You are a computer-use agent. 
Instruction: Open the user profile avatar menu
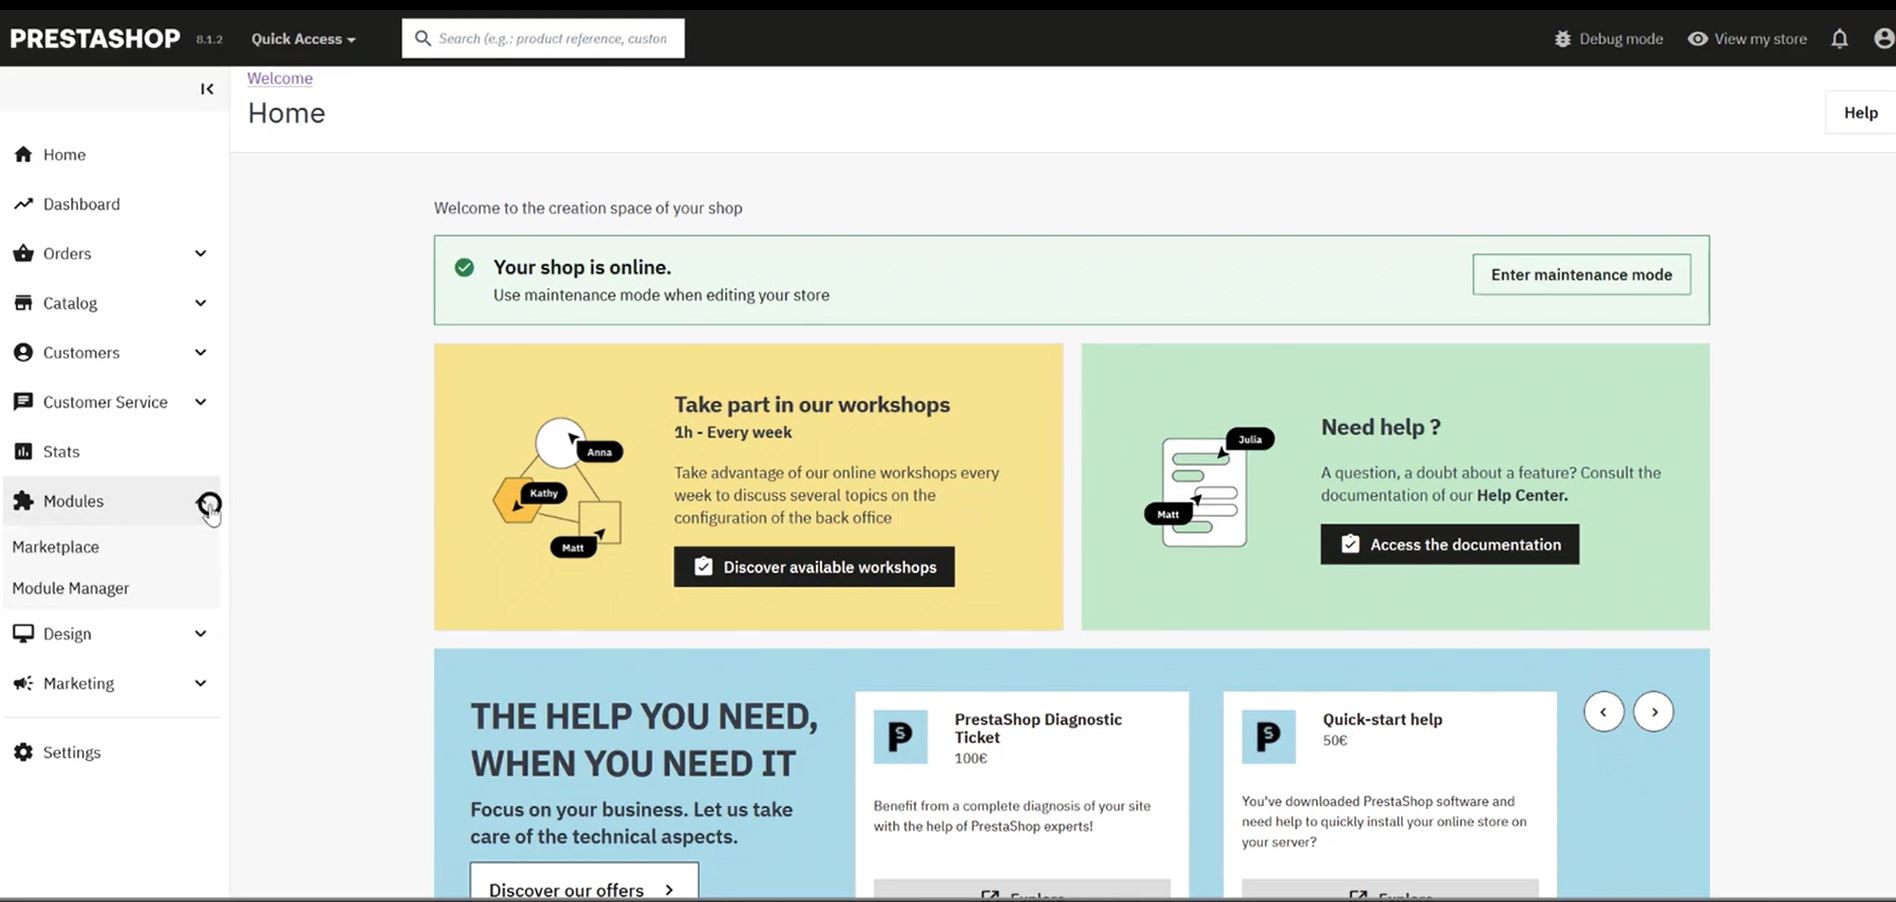[x=1884, y=39]
